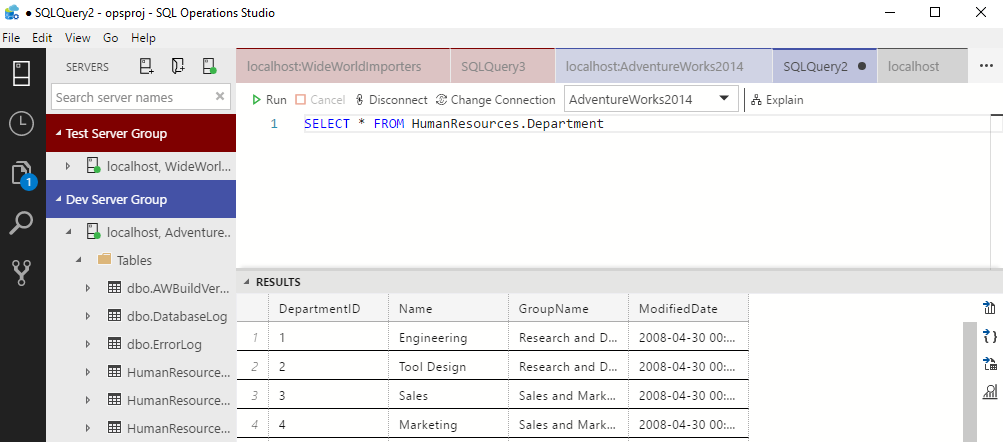Open the View menu

77,38
